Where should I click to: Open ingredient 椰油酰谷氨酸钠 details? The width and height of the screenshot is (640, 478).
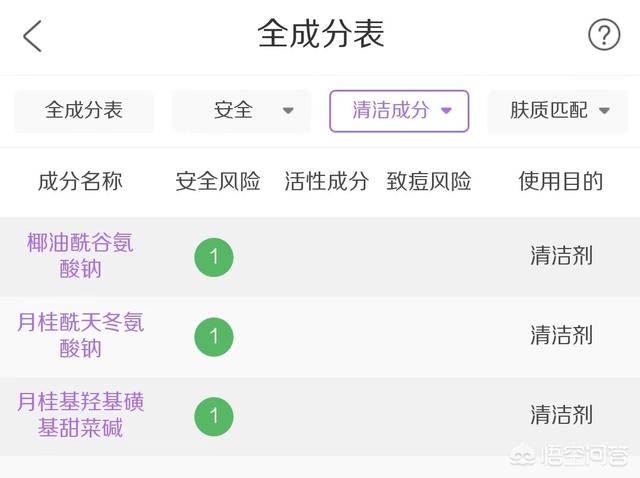pos(80,256)
